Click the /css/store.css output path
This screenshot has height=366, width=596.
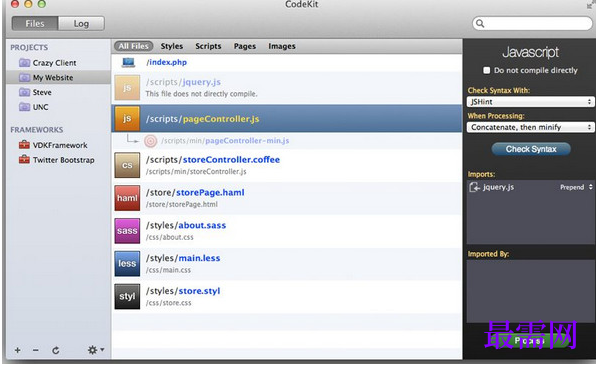click(168, 303)
